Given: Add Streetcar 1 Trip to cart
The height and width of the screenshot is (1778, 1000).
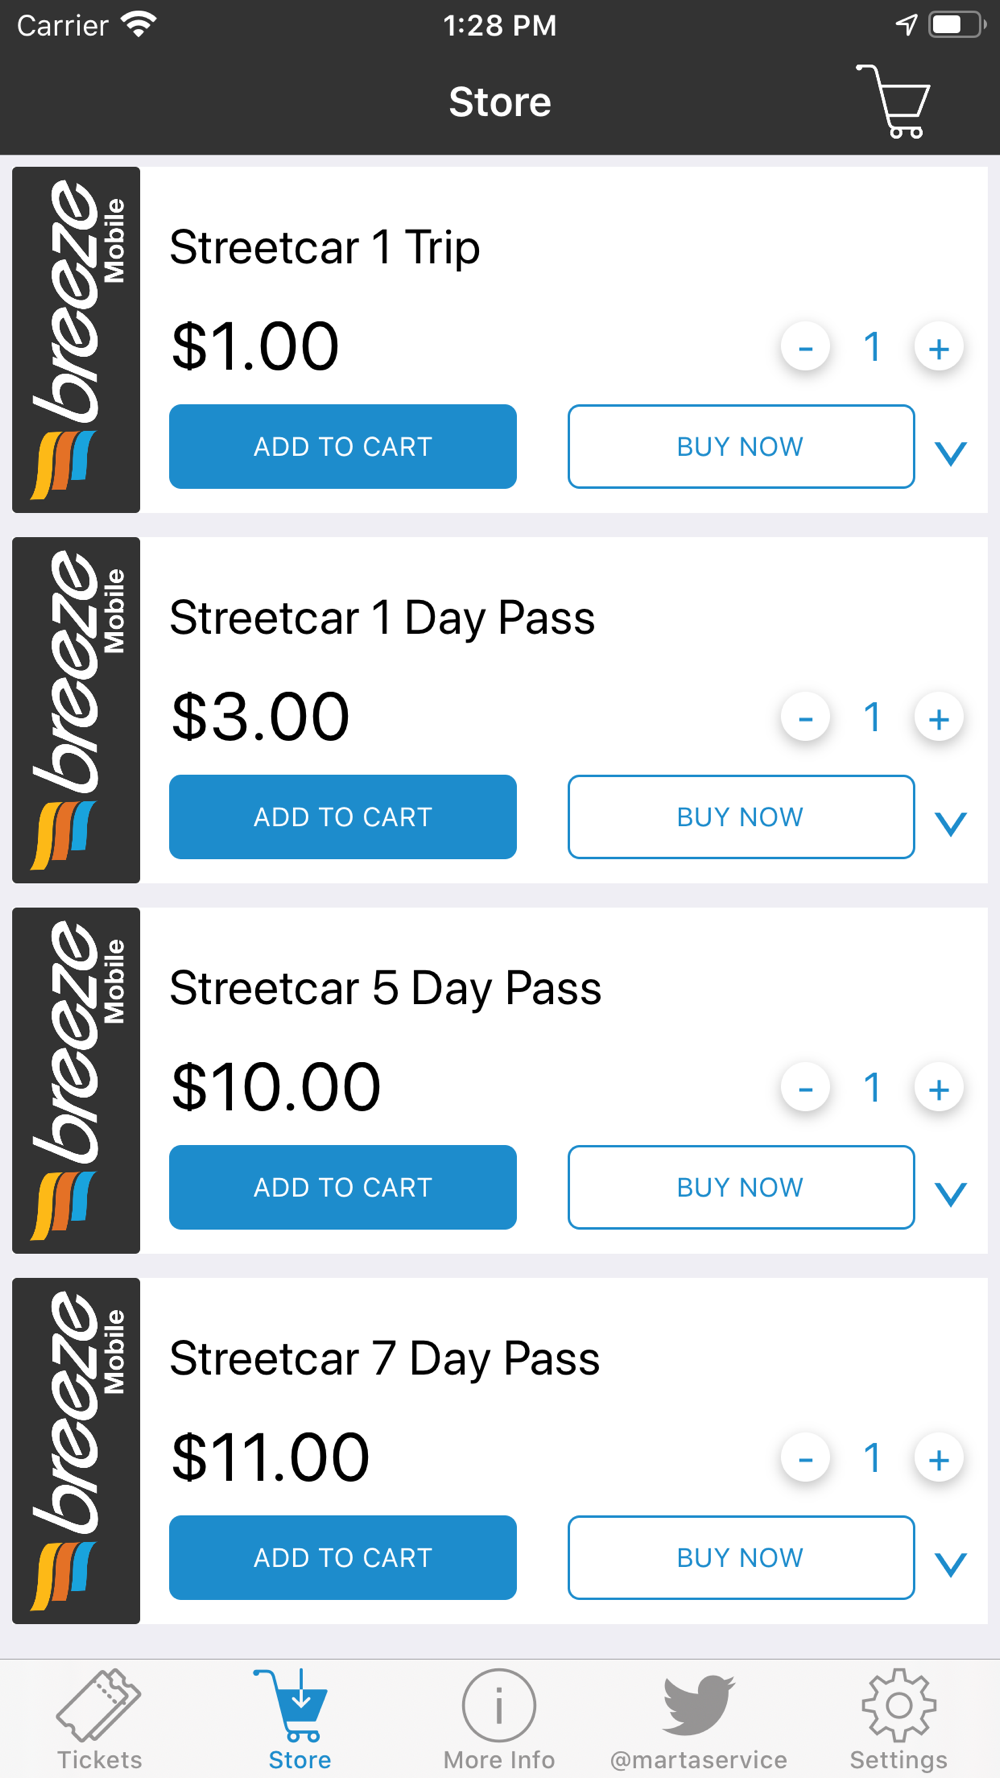Looking at the screenshot, I should (343, 447).
